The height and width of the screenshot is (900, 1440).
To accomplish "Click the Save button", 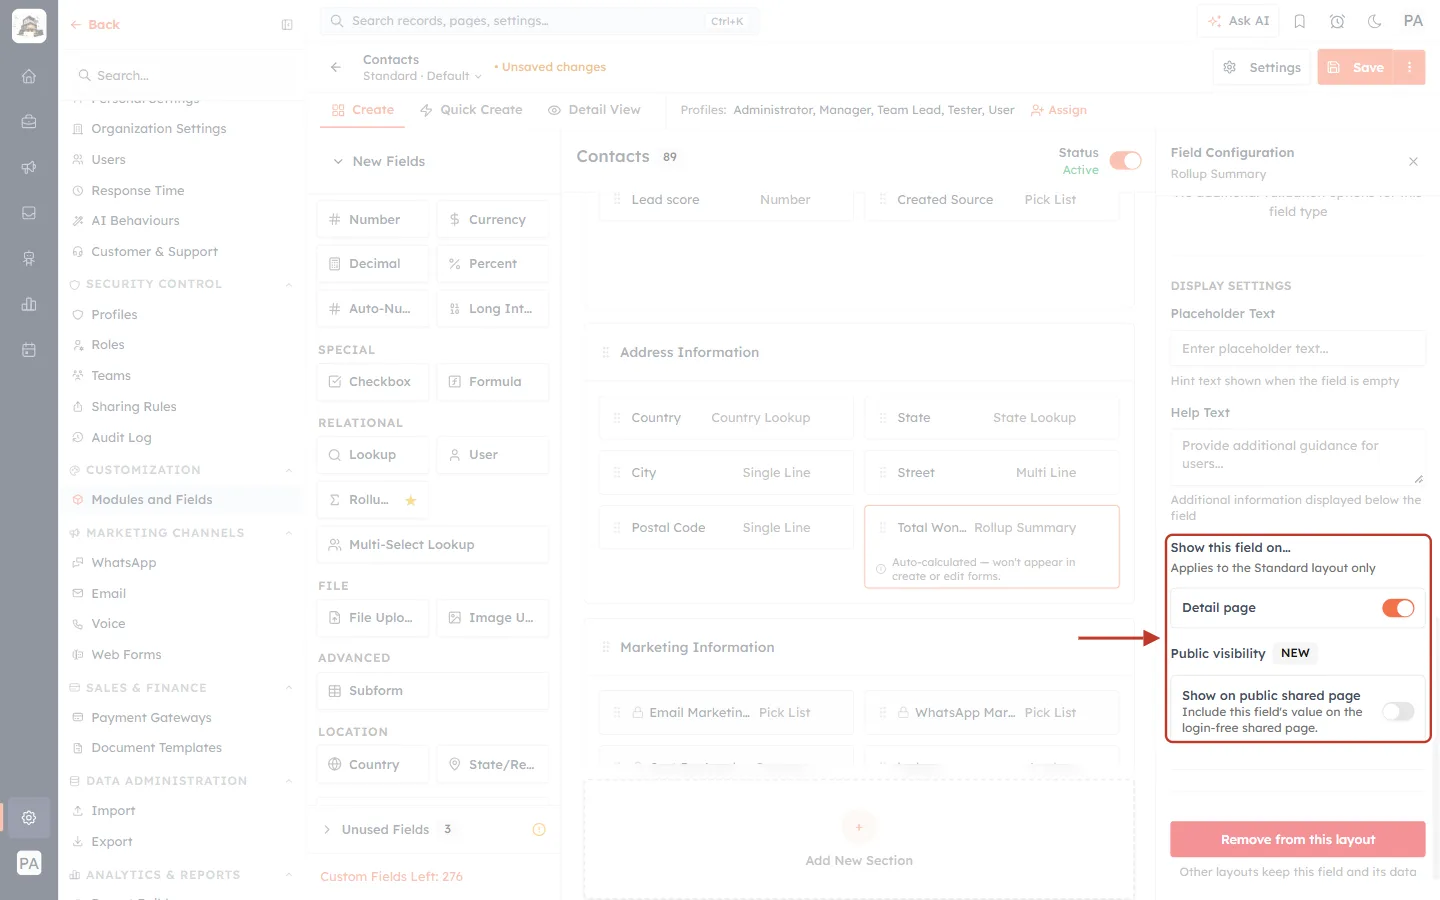I will [x=1356, y=67].
